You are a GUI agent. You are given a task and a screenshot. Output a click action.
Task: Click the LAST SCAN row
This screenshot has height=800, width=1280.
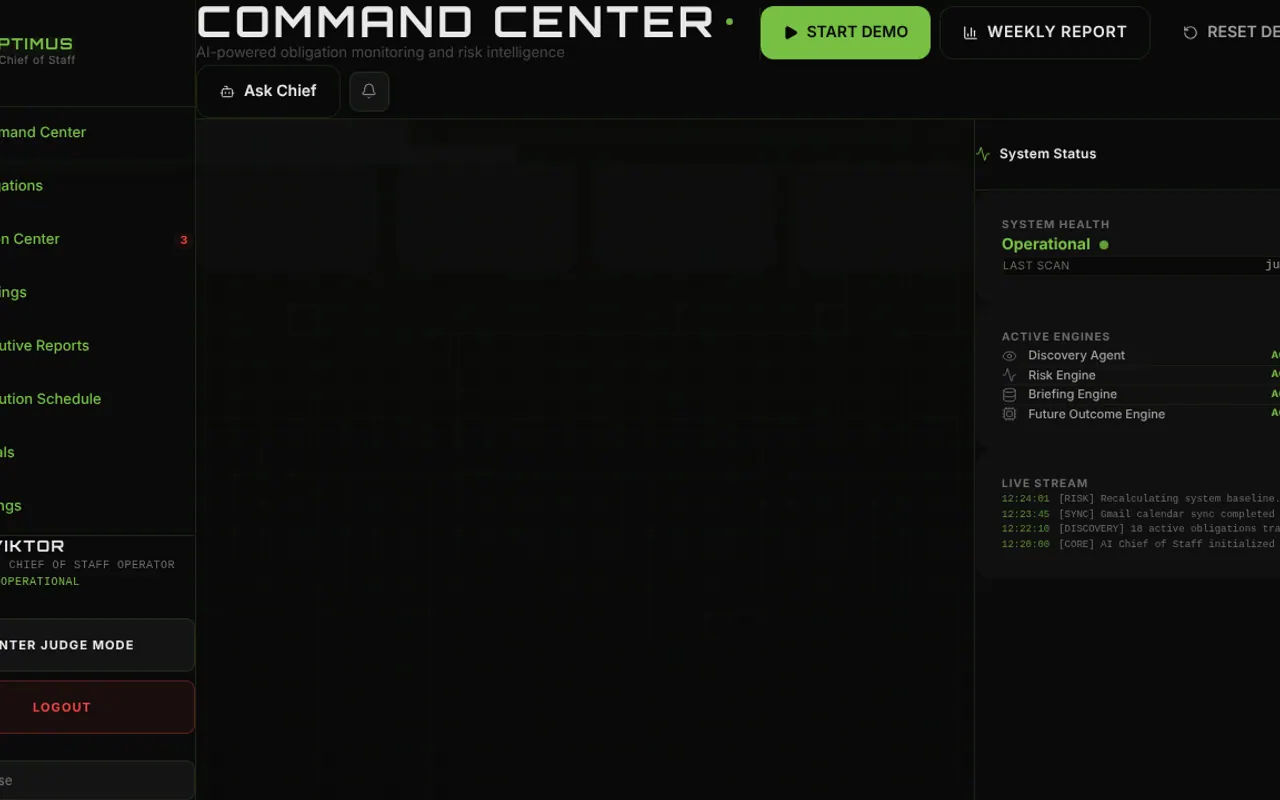click(1140, 265)
